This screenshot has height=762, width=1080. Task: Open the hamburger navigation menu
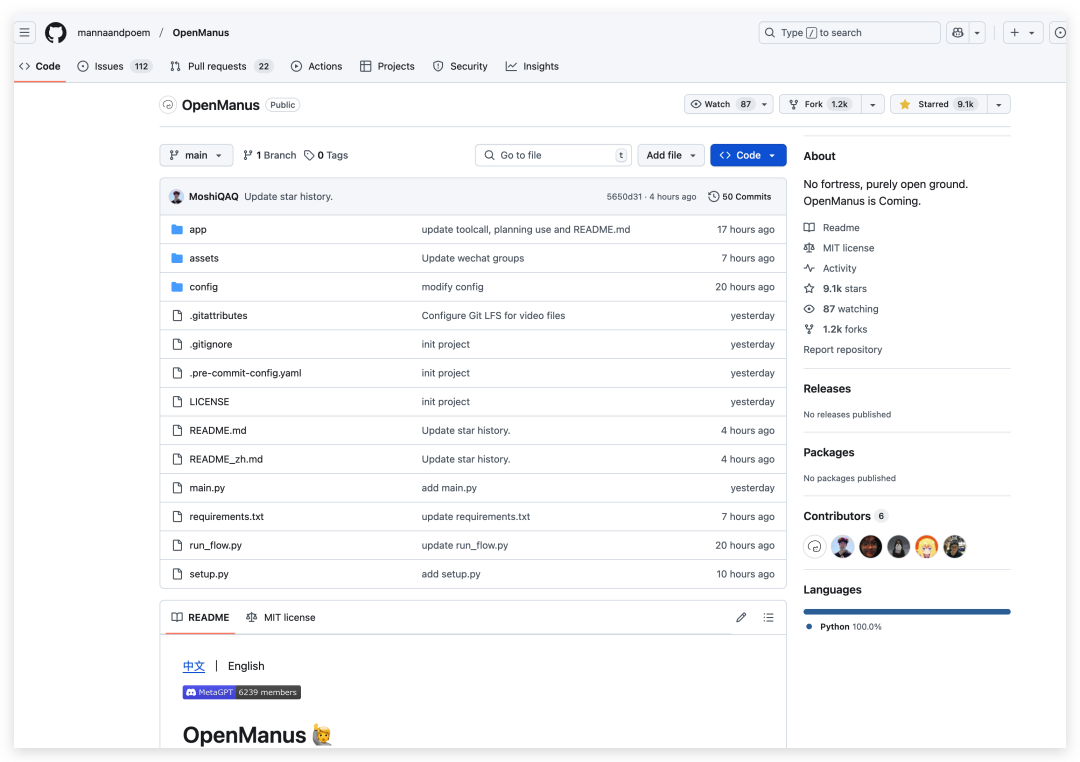[25, 33]
